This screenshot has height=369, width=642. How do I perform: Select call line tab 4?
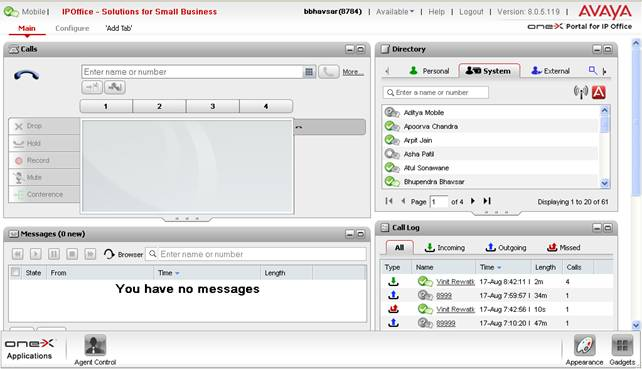(266, 106)
